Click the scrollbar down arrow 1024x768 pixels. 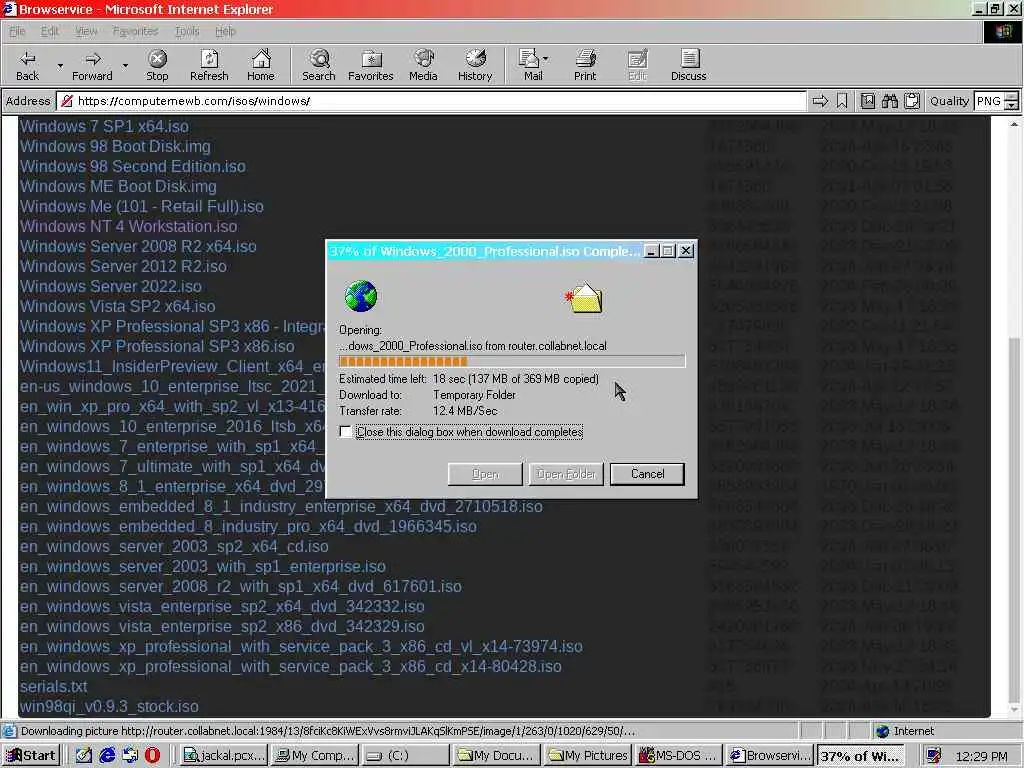coord(1014,710)
